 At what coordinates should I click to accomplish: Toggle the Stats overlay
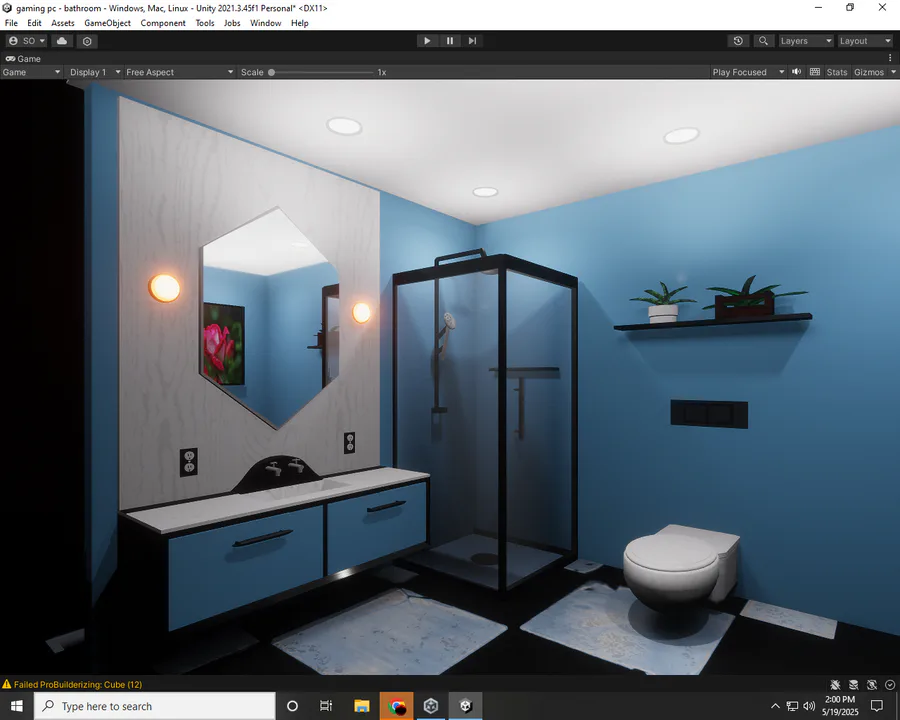pyautogui.click(x=836, y=72)
